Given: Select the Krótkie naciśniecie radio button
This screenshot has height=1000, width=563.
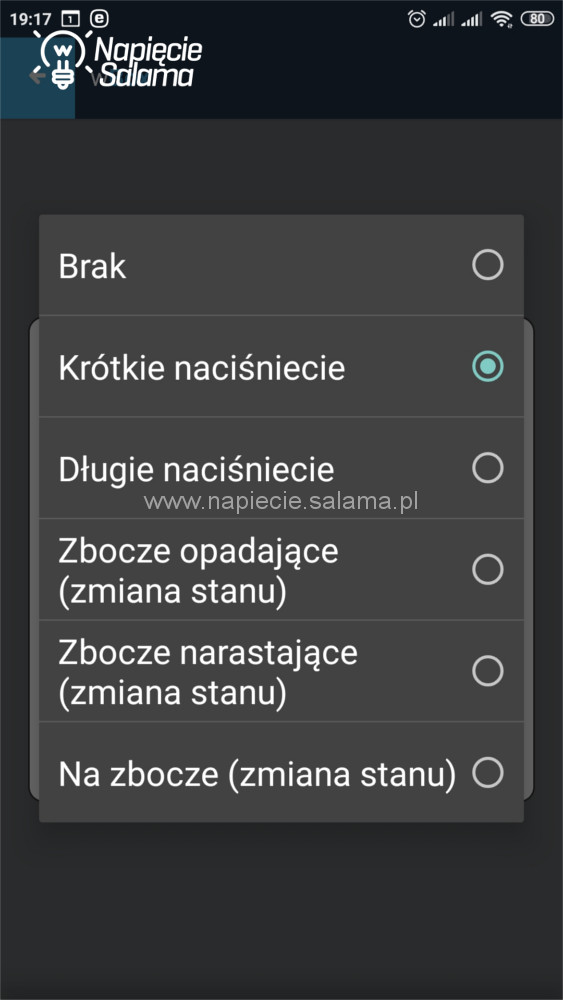Looking at the screenshot, I should coord(488,366).
